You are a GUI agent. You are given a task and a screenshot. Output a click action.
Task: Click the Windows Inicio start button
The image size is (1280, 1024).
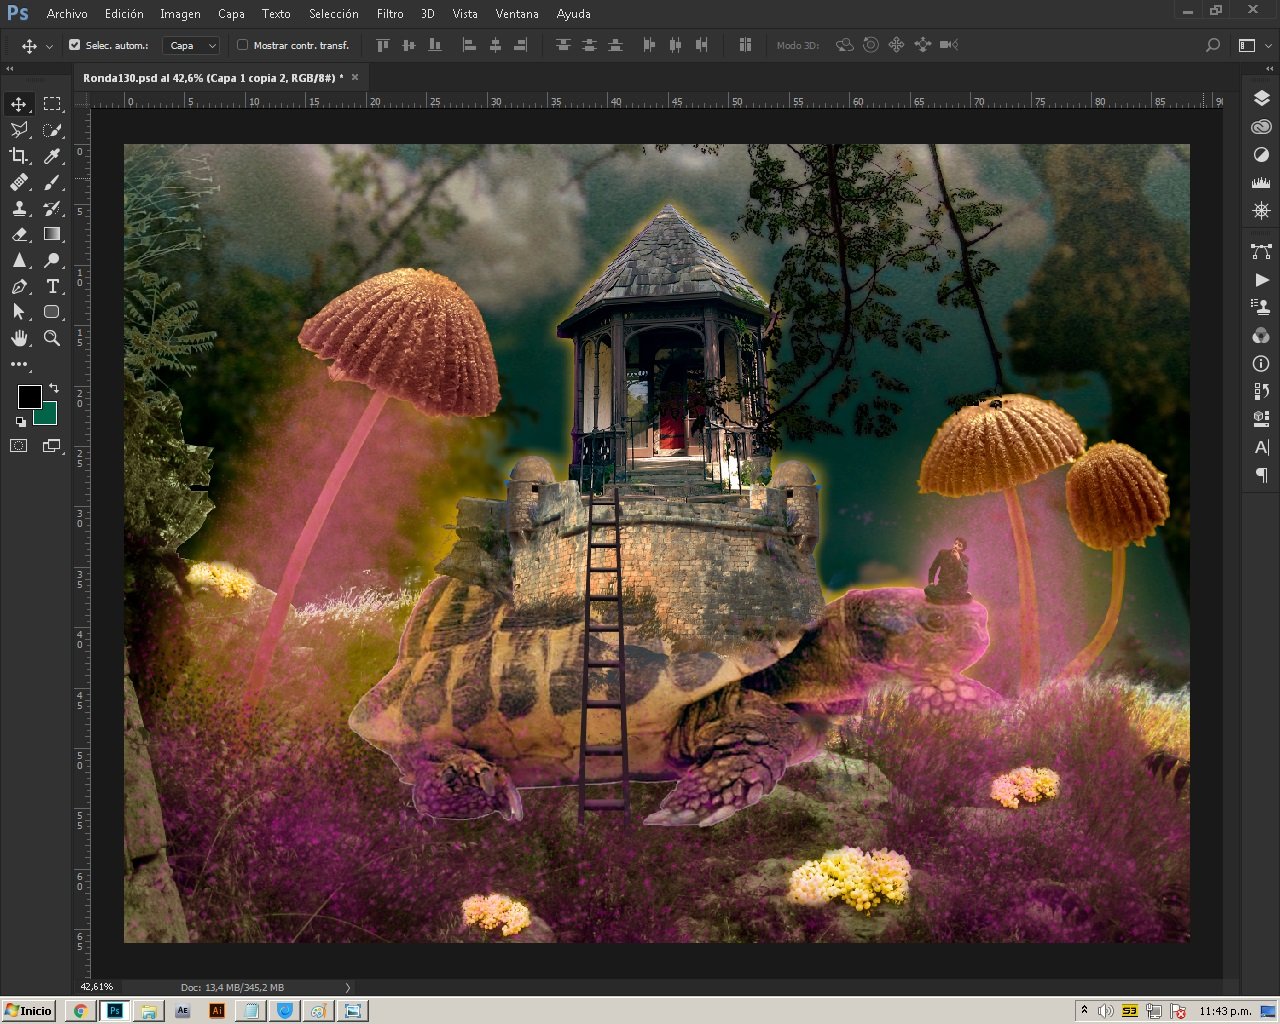coord(29,1010)
